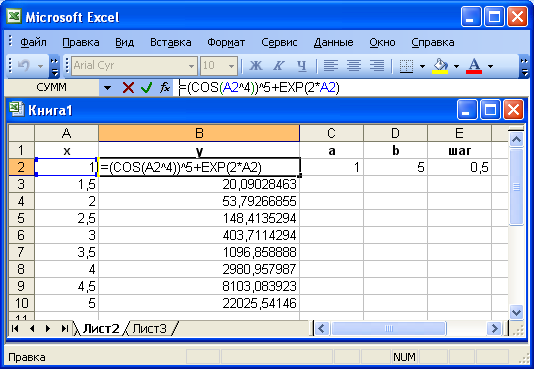Apply borders using the Borders icon
The width and height of the screenshot is (534, 369).
(x=406, y=66)
